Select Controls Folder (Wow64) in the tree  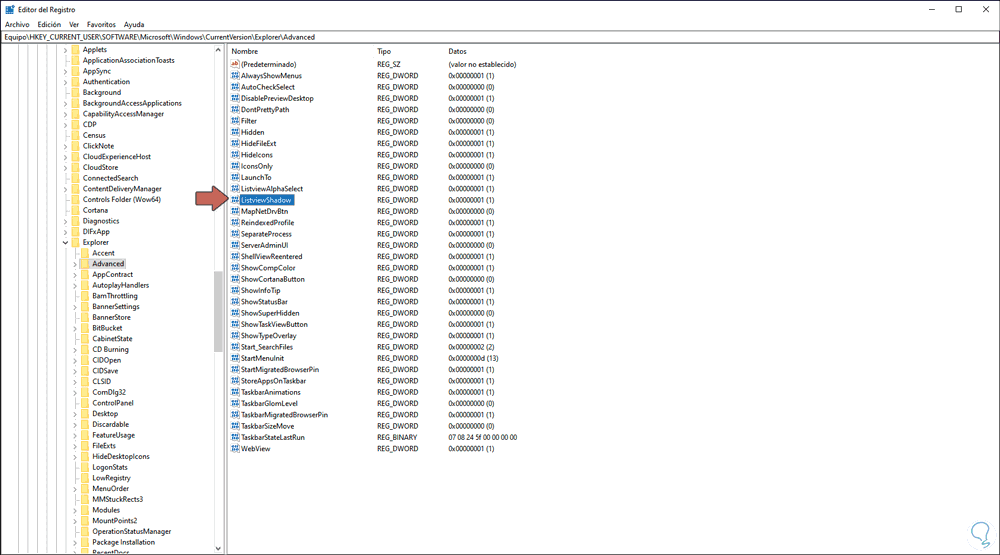122,200
